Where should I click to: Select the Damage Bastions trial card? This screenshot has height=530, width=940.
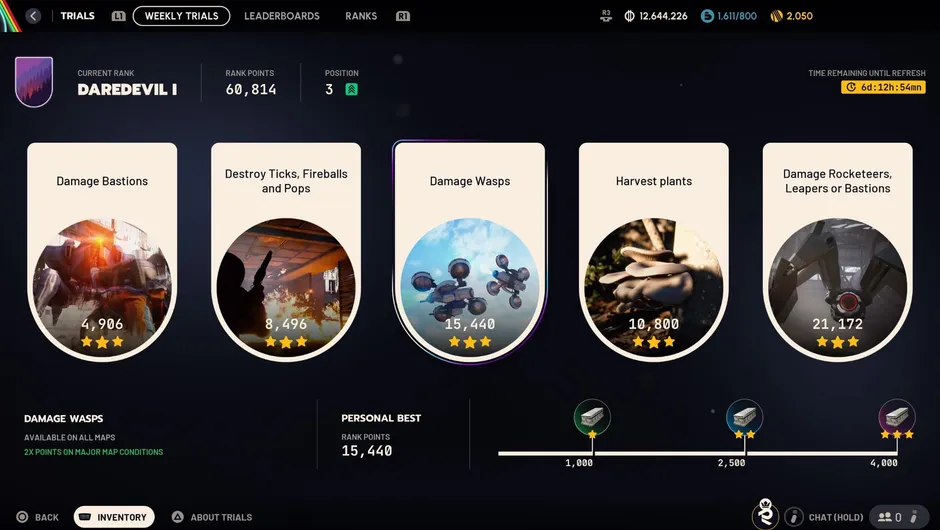[x=102, y=252]
